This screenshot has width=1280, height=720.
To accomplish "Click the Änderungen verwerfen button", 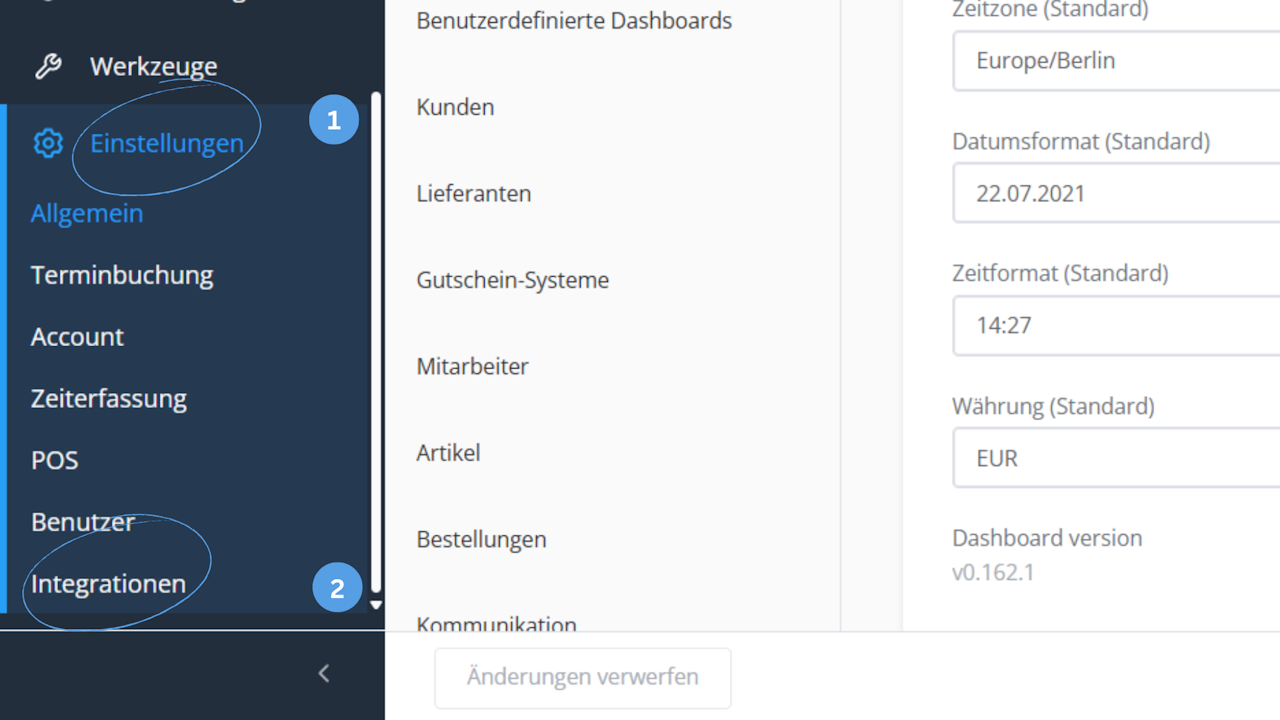I will [582, 677].
